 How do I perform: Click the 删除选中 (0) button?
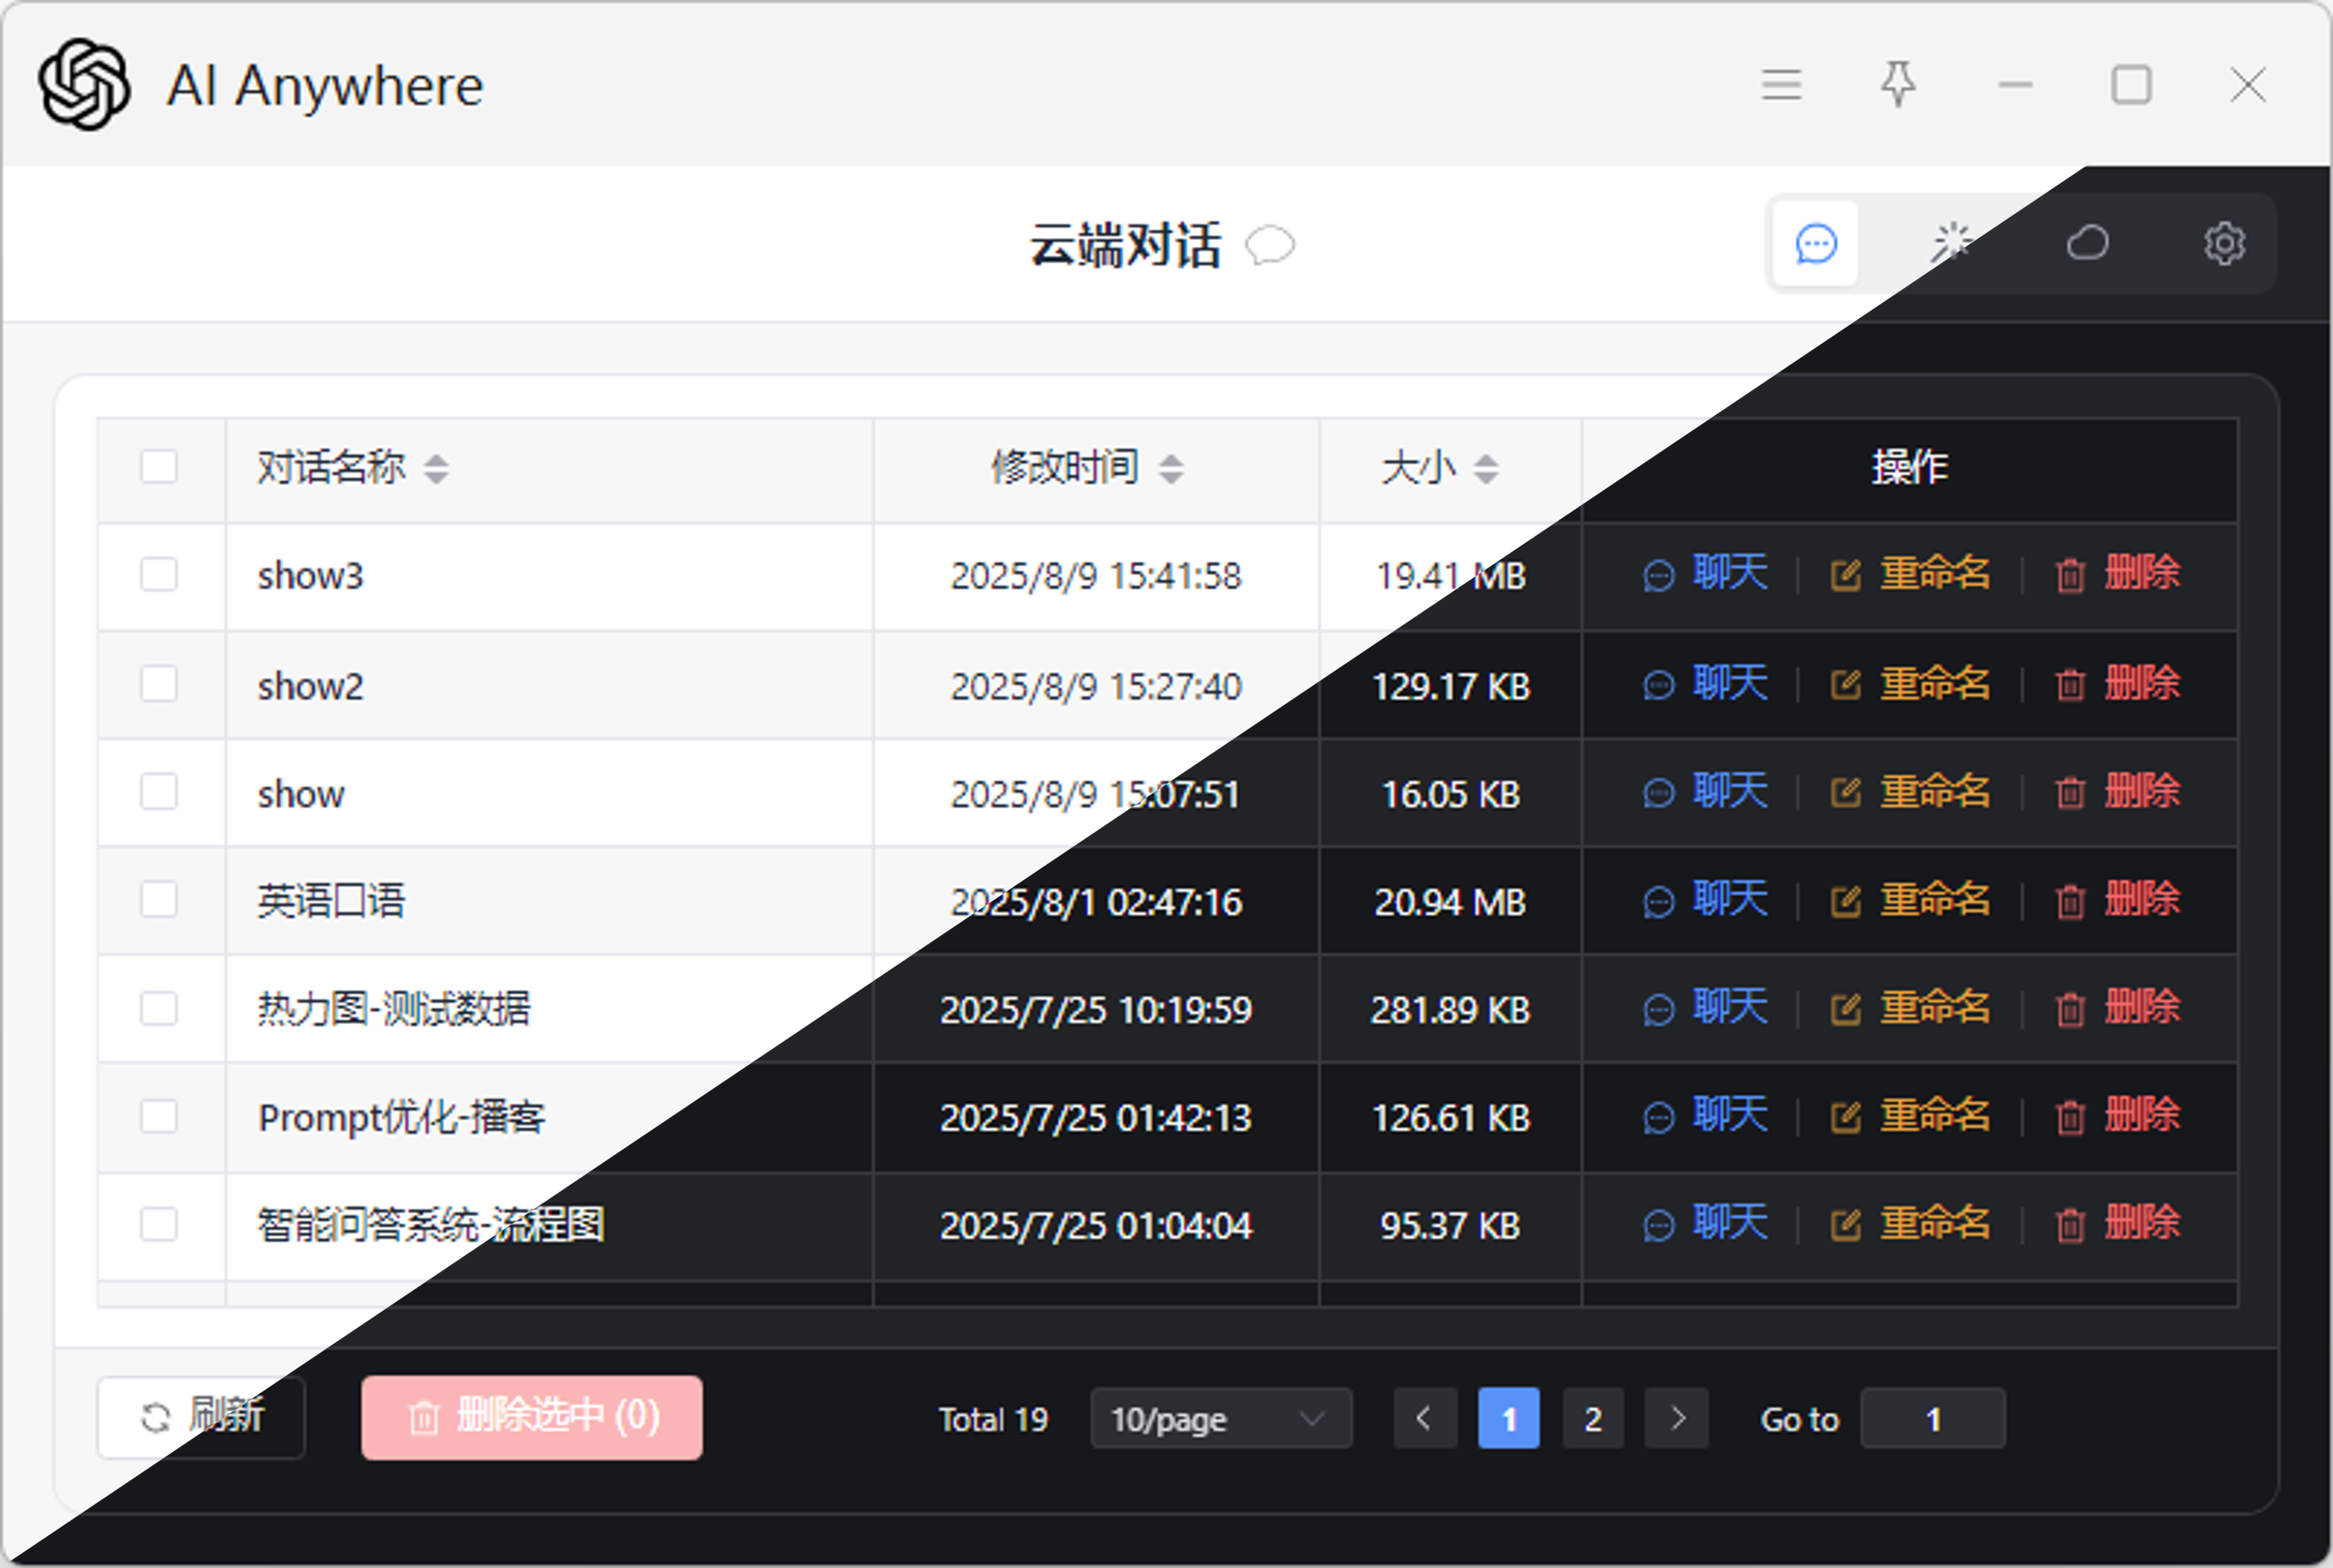[532, 1417]
